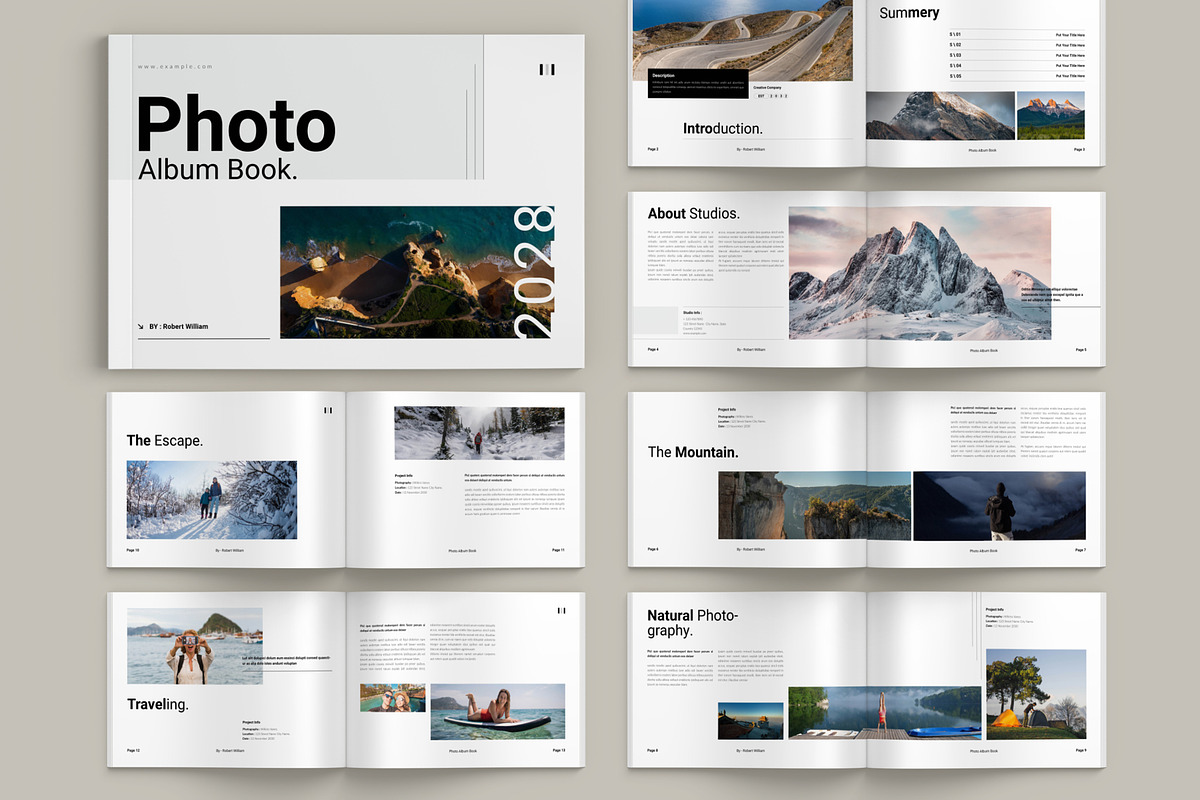The width and height of the screenshot is (1200, 800).
Task: Select the orange-lit three peaks photo
Action: coord(1050,116)
